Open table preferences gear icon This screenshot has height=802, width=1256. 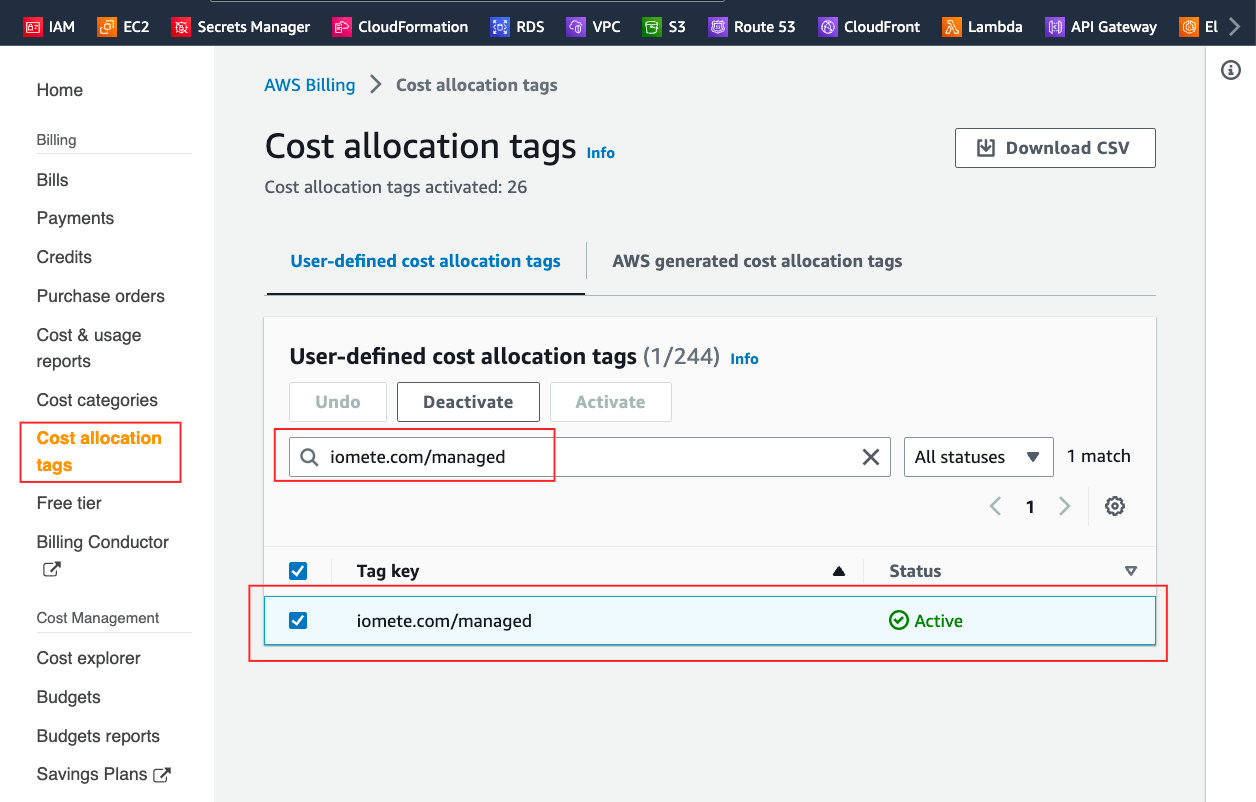1115,506
